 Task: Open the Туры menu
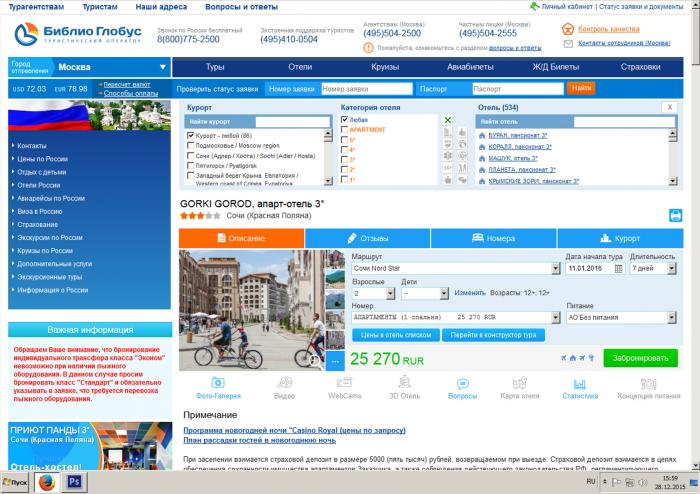(215, 67)
